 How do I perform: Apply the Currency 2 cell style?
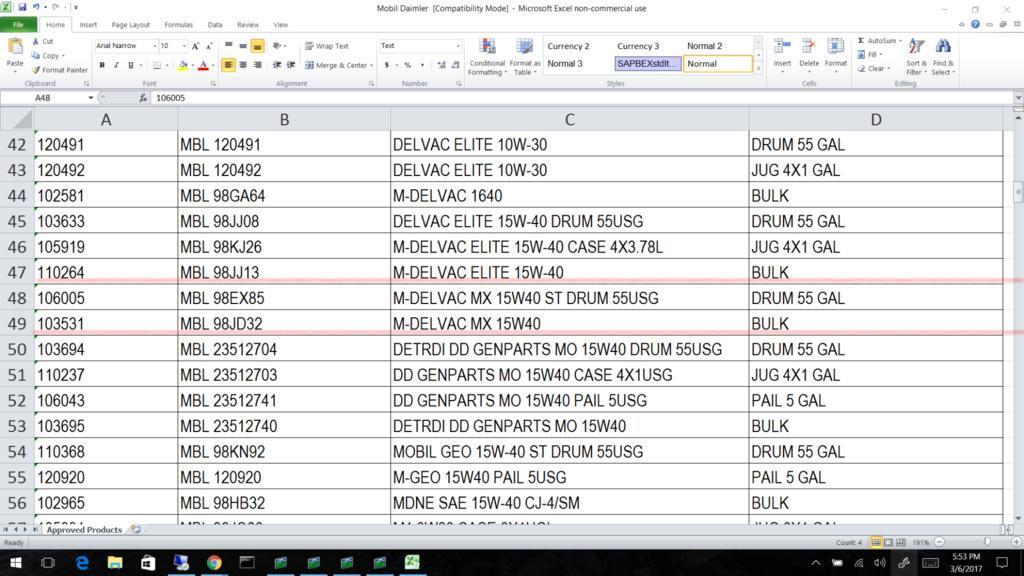568,46
